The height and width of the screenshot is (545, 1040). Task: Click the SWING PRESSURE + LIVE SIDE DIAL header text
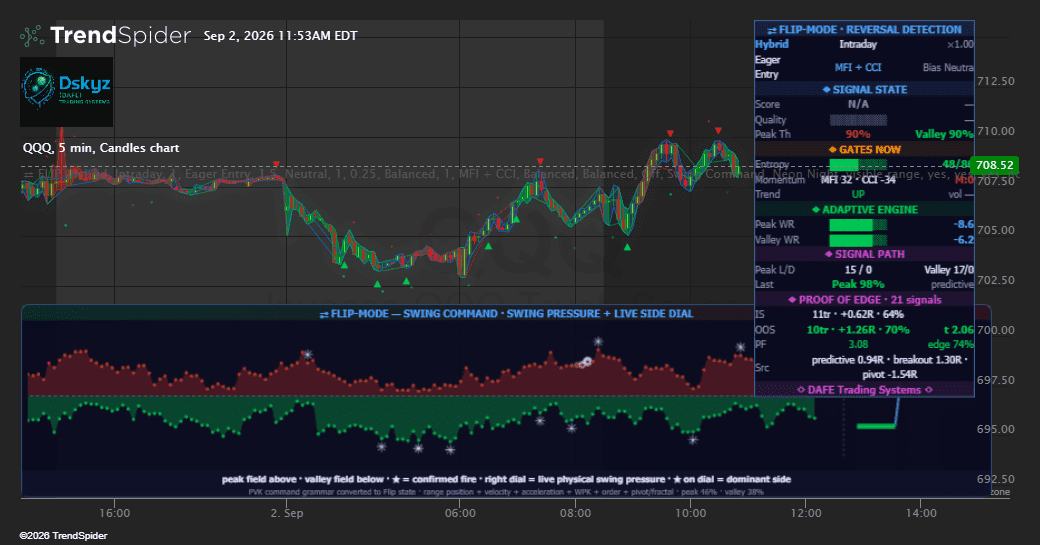click(600, 314)
